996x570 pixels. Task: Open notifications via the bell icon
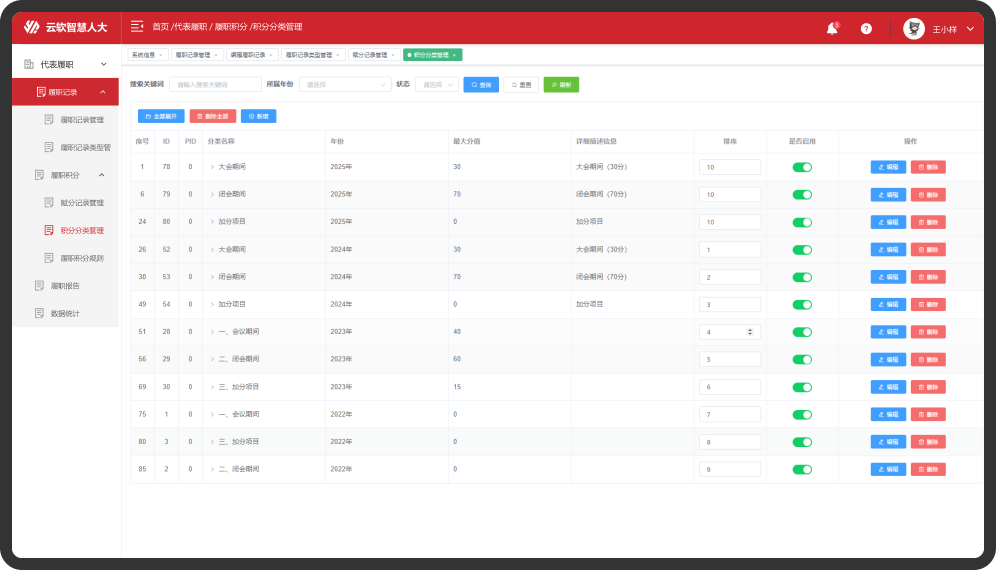click(x=832, y=29)
